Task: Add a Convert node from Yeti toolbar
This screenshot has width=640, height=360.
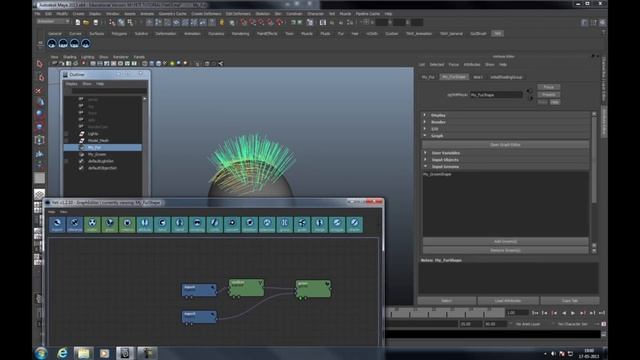Action: [232, 224]
